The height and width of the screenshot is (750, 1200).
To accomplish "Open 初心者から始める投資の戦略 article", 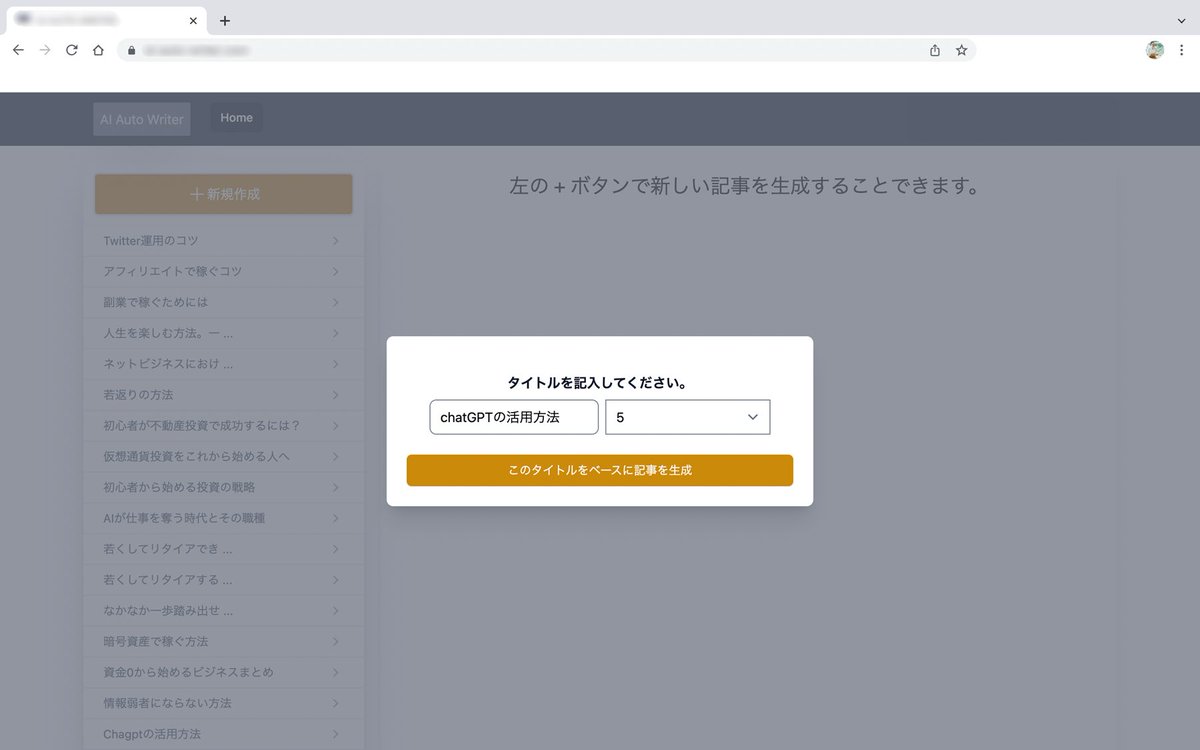I will (x=179, y=487).
